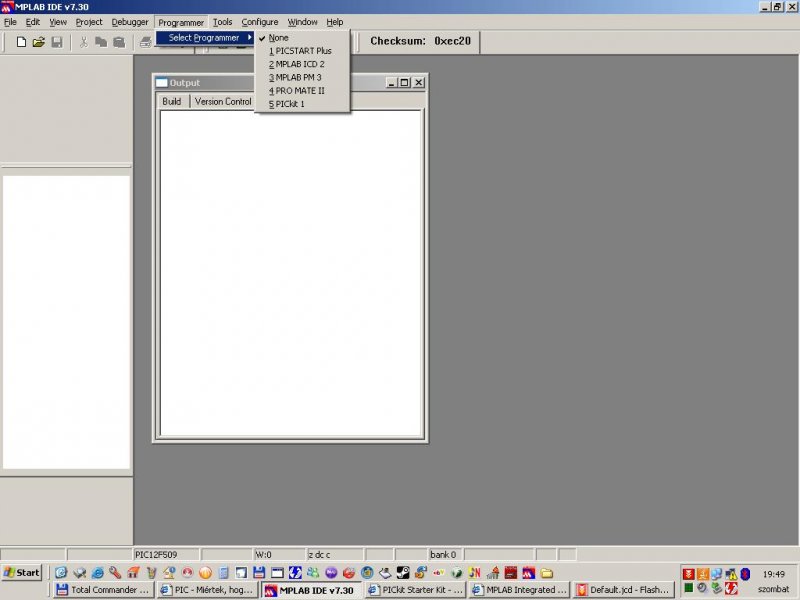Choose MPLAB ICD 2 as programmer
Image resolution: width=800 pixels, height=600 pixels.
click(x=302, y=64)
